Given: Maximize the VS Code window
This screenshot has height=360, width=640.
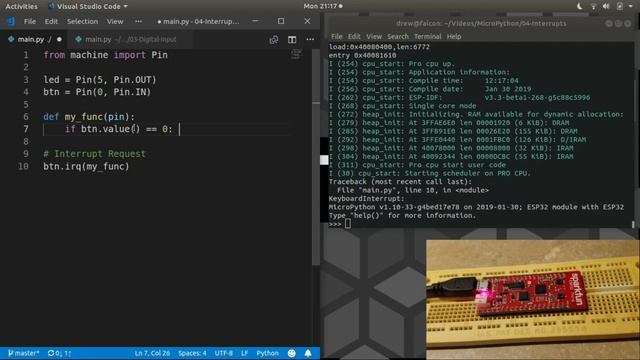Looking at the screenshot, I should (281, 21).
